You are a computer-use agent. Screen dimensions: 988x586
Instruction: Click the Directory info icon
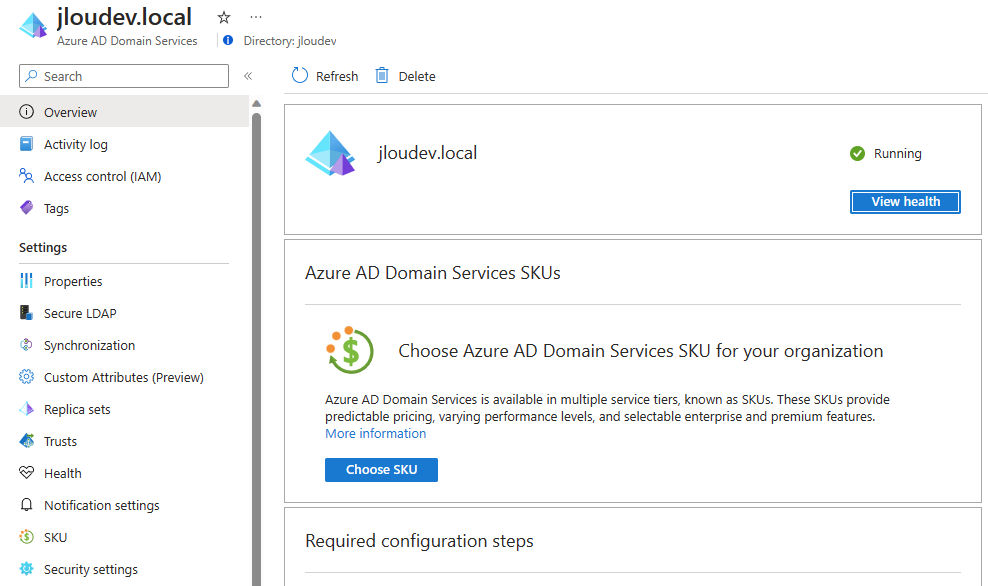pyautogui.click(x=228, y=40)
